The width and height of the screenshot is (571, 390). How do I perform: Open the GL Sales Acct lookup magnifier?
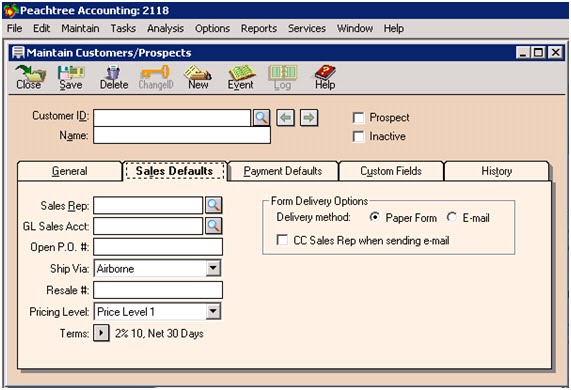[x=214, y=226]
